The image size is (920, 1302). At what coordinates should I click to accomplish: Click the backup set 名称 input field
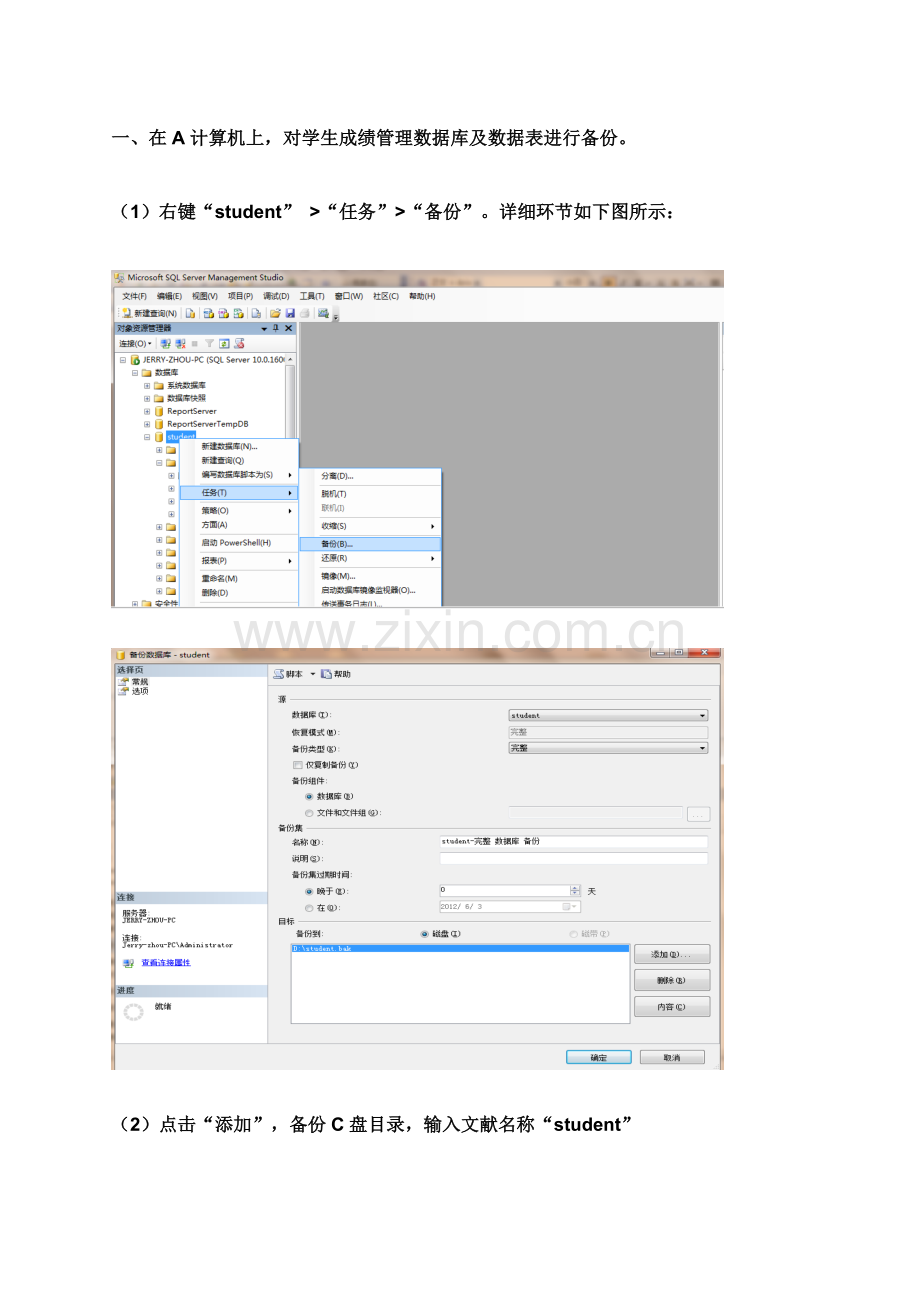coord(574,842)
